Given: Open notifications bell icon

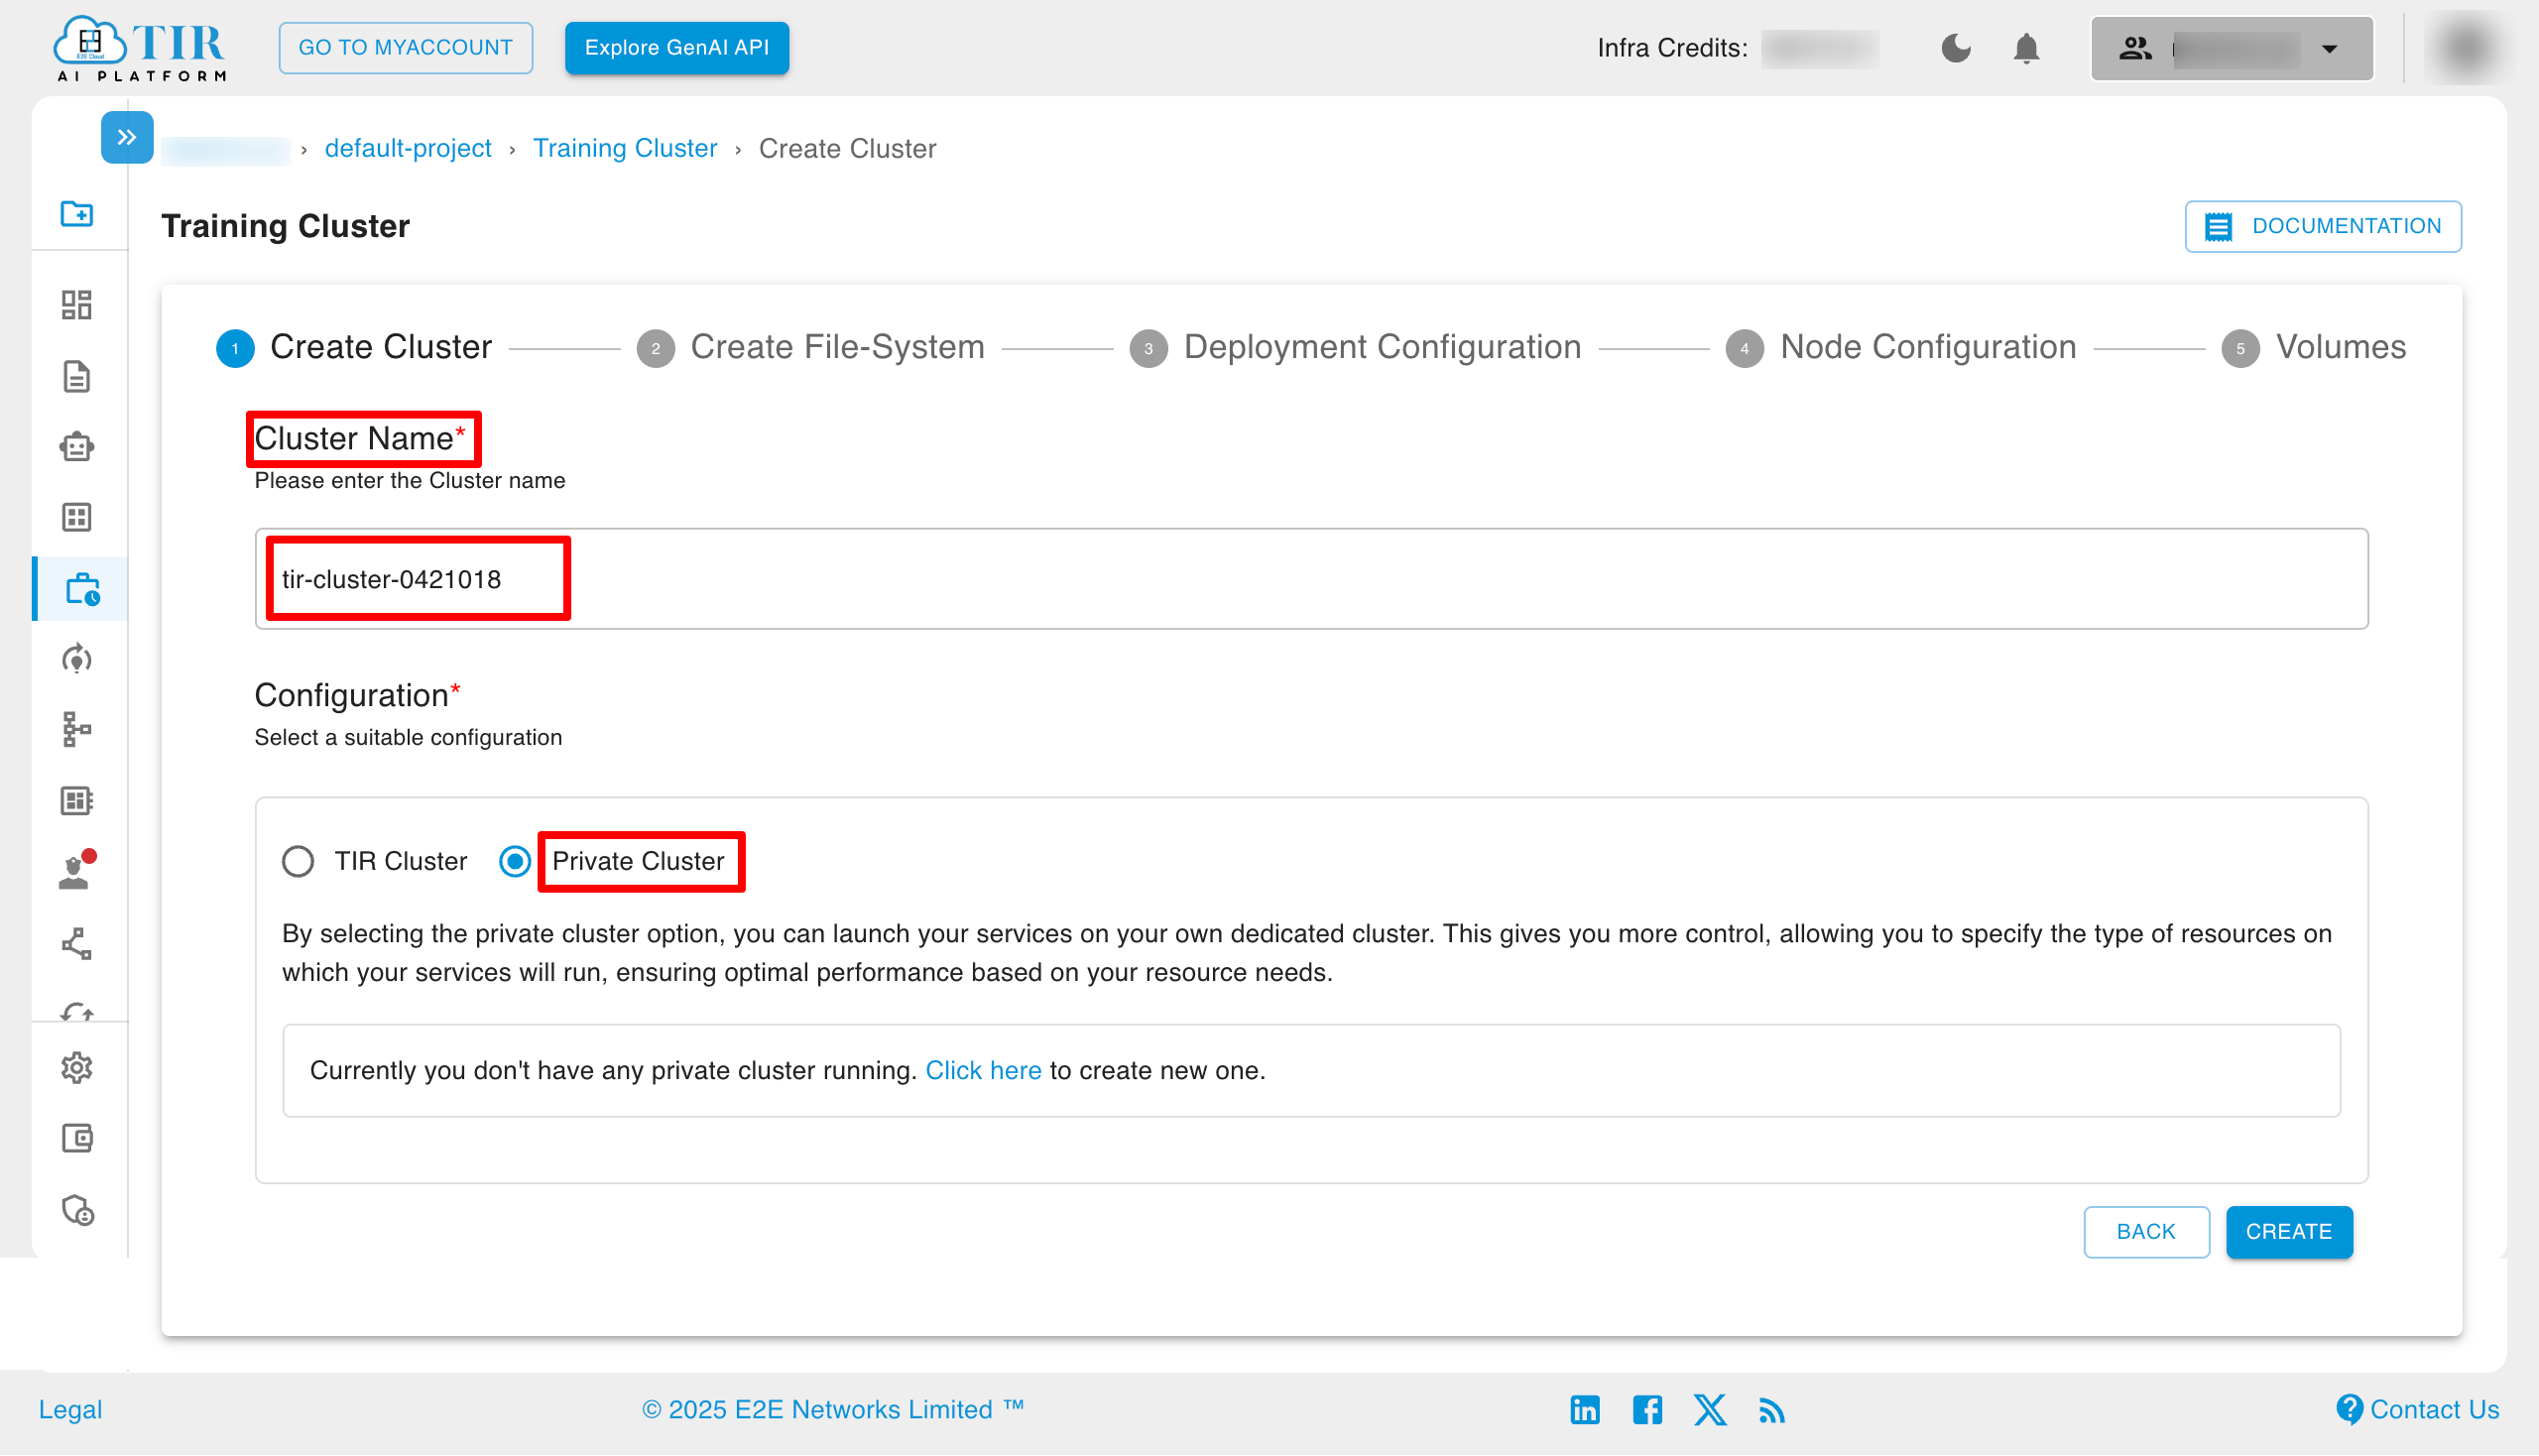Looking at the screenshot, I should click(x=2026, y=47).
